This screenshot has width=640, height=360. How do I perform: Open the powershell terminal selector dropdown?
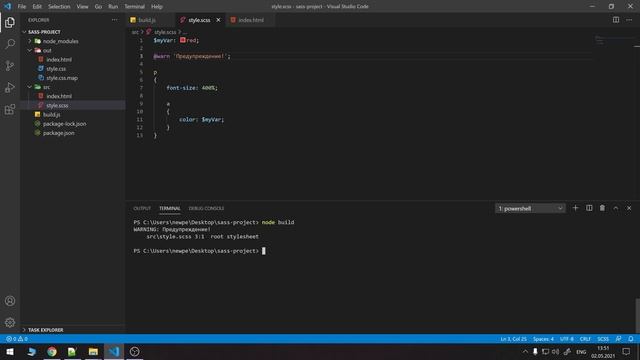click(530, 209)
